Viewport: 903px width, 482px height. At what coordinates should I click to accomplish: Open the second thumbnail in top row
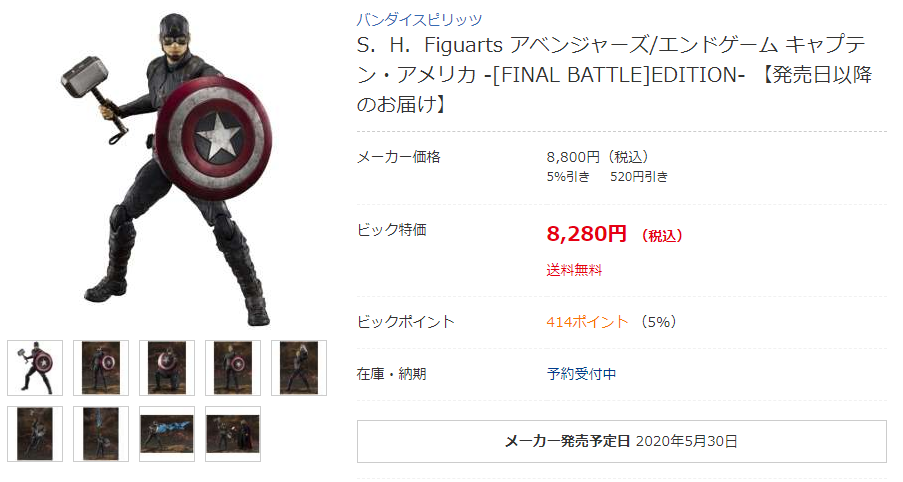(101, 367)
